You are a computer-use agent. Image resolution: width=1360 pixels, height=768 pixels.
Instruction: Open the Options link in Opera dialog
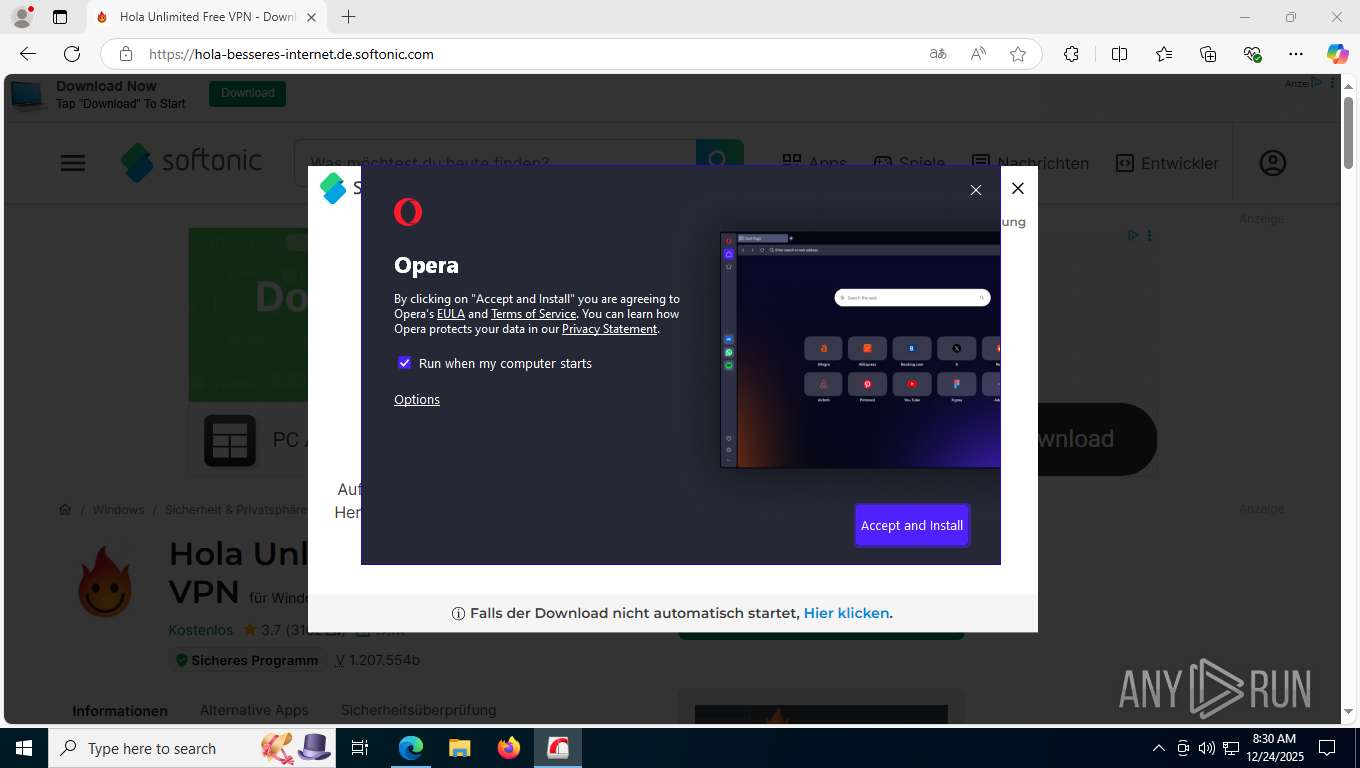(417, 399)
